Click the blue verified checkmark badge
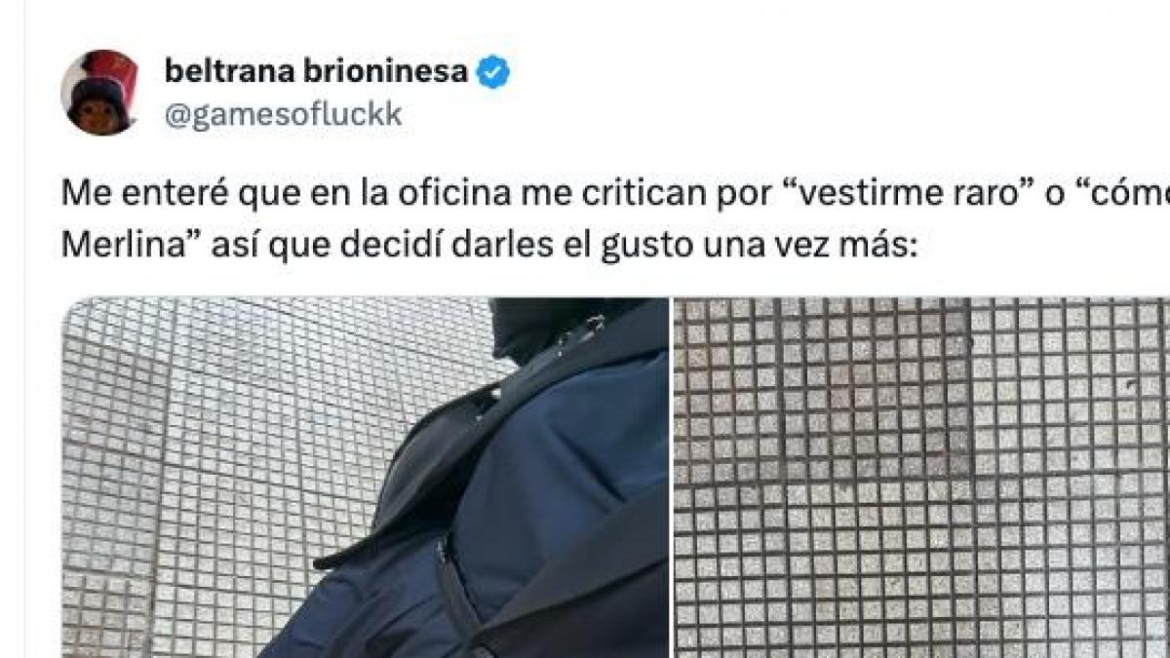This screenshot has height=658, width=1170. (492, 72)
